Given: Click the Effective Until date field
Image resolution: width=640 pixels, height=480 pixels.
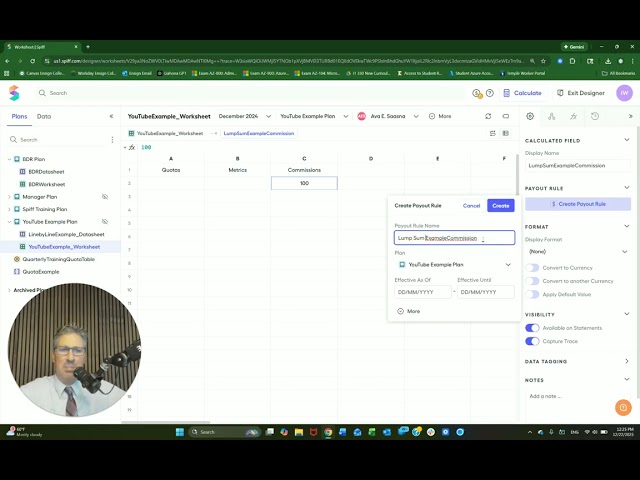Looking at the screenshot, I should point(486,292).
